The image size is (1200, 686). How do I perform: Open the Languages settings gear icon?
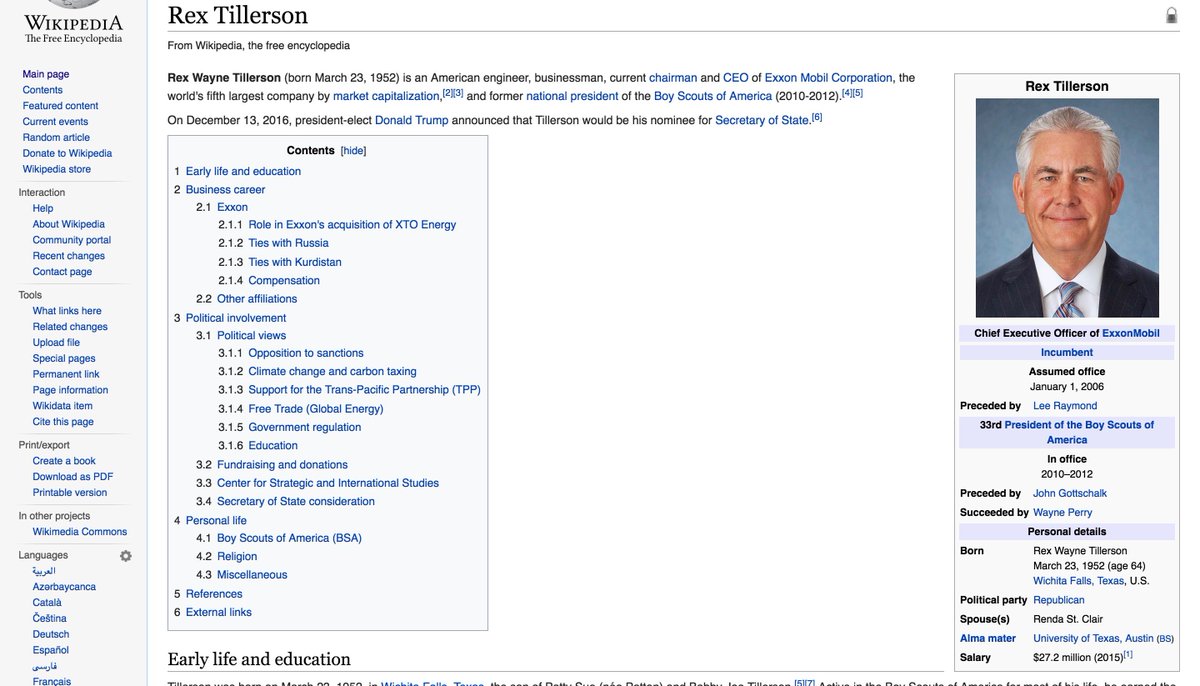126,556
